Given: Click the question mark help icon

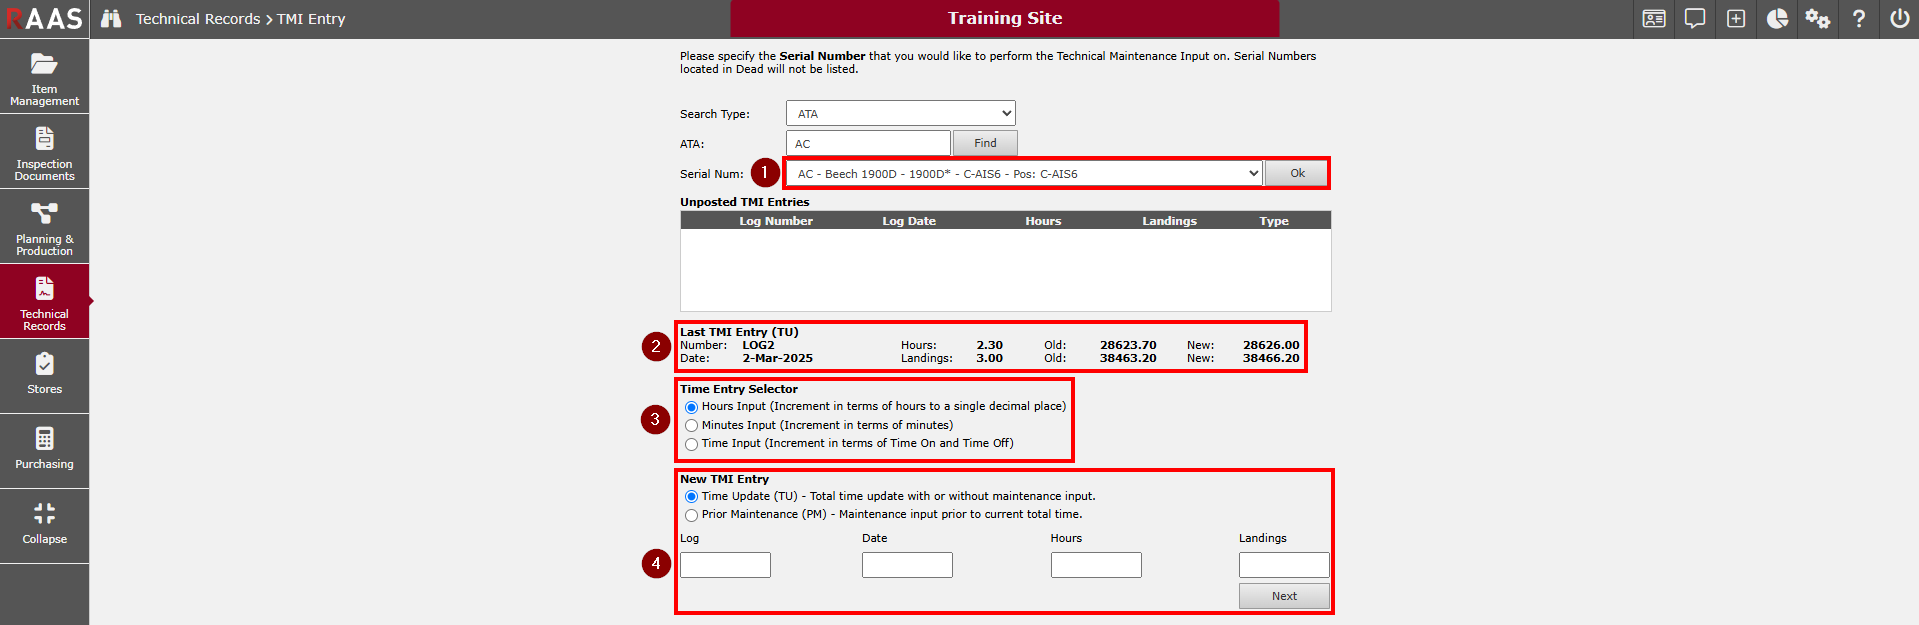Looking at the screenshot, I should [x=1858, y=19].
